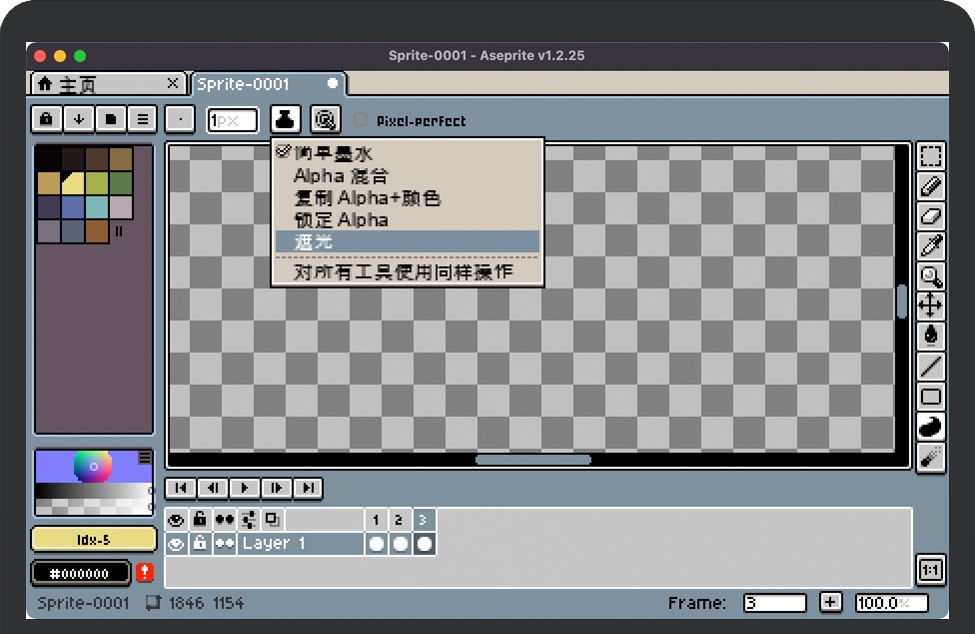
Task: Activate the Zoom magnifier tool
Action: [x=931, y=276]
